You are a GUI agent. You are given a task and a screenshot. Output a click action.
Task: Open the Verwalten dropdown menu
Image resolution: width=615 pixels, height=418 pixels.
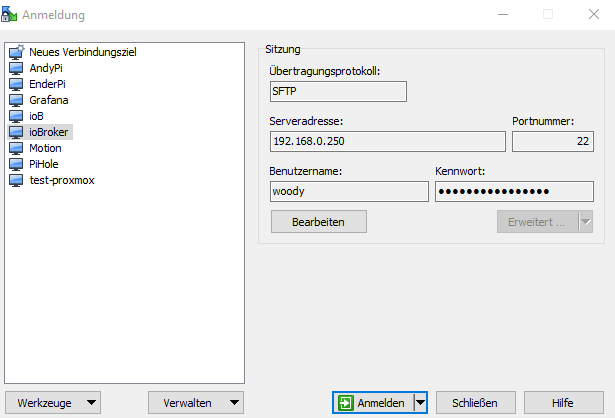196,403
